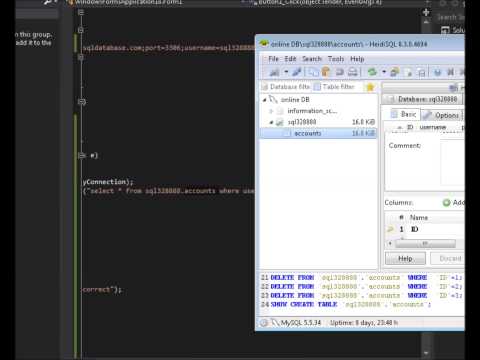Click the plus icon in Visual Studio
The image size is (480, 360).
[x=426, y=13]
